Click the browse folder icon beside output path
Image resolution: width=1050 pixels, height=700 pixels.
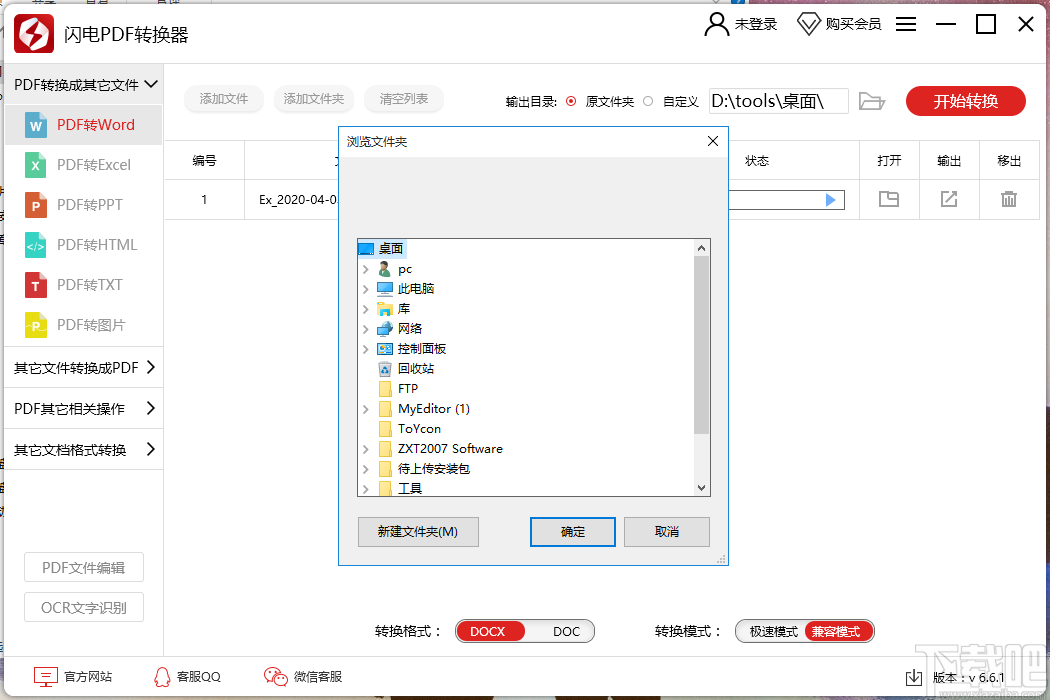click(x=871, y=100)
